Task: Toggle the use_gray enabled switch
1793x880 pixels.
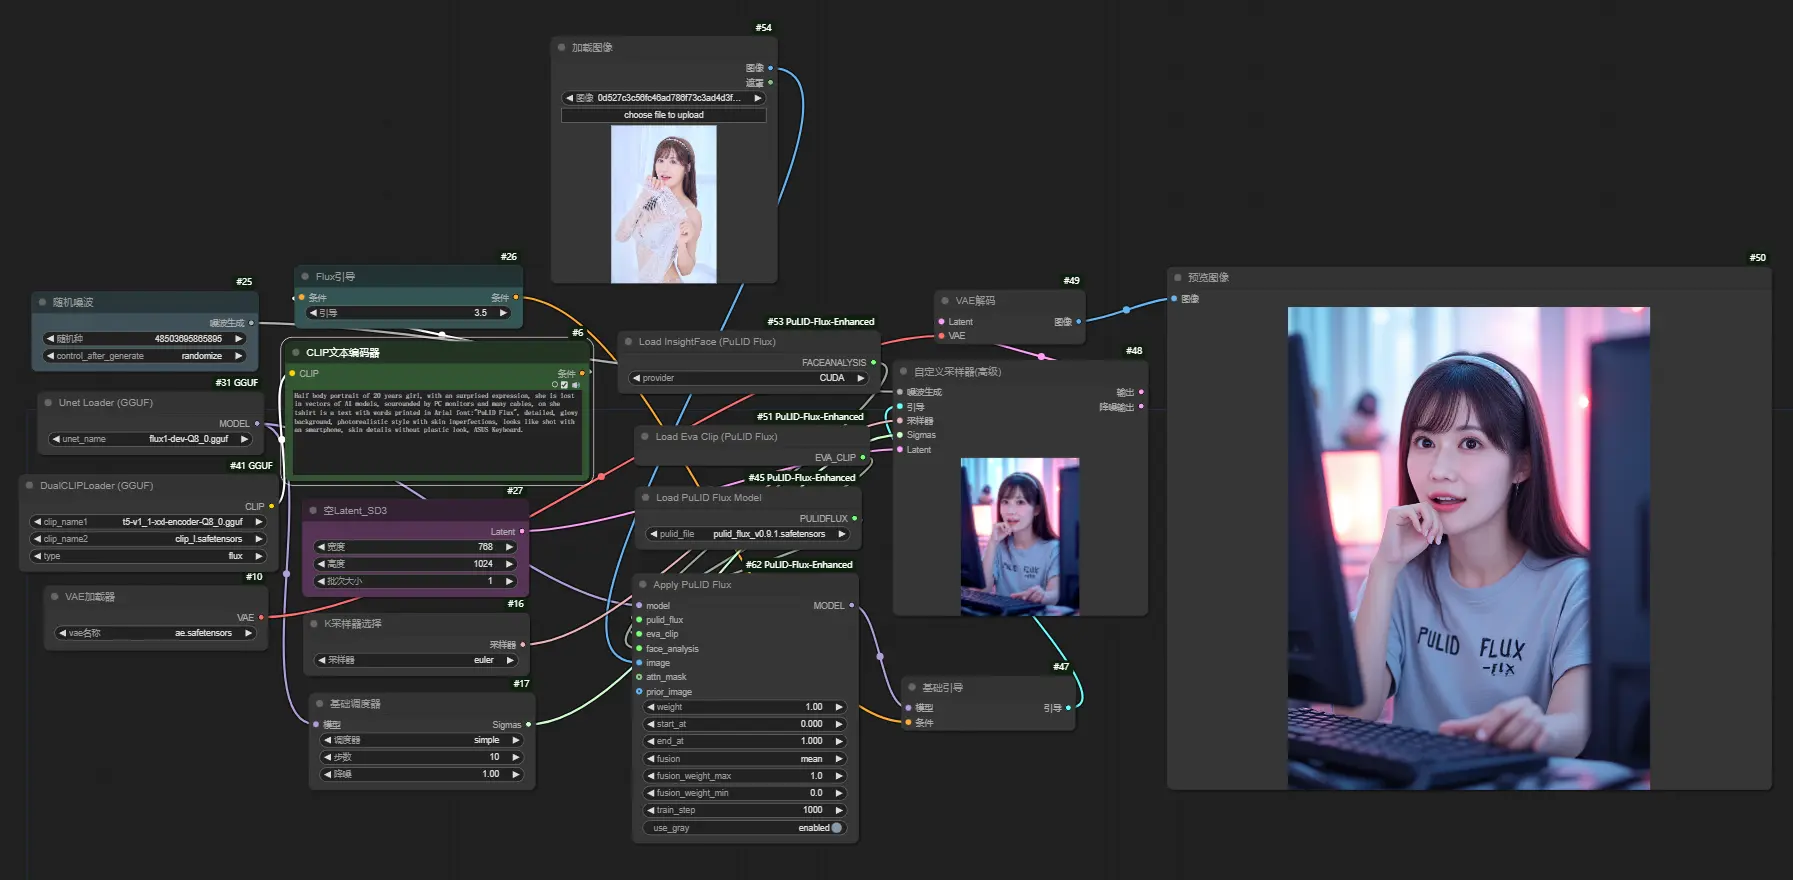Action: (837, 828)
